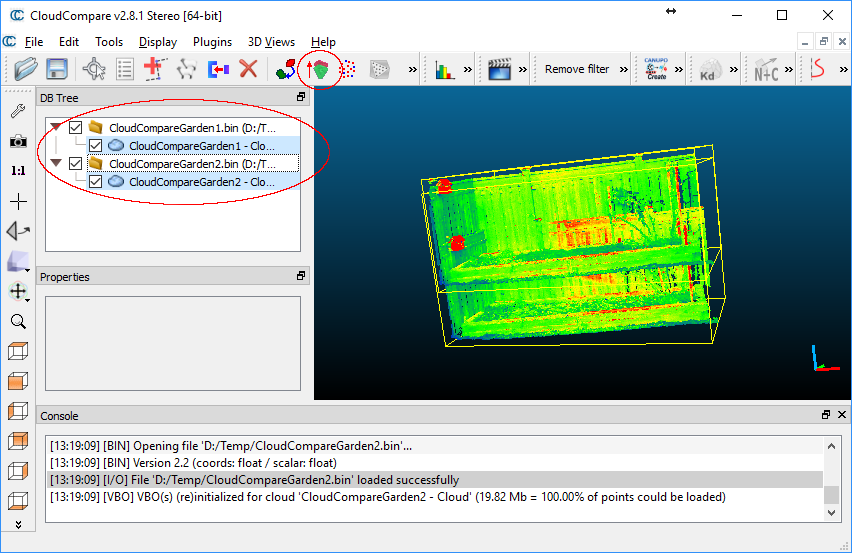Expand hidden left toolbar items chevron
This screenshot has width=852, height=553.
[18, 525]
